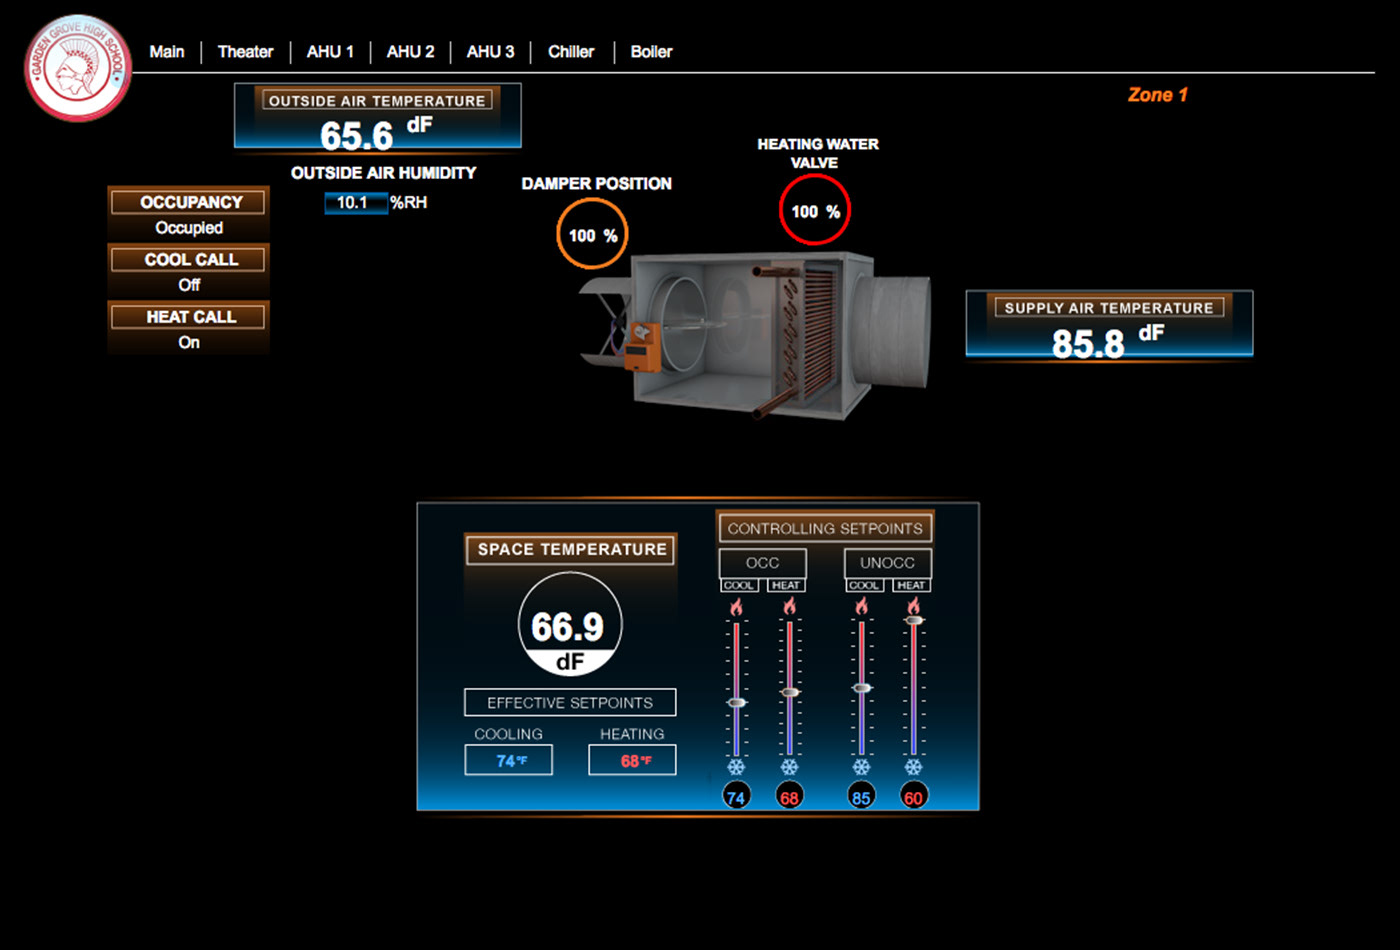Open the Theater page
This screenshot has width=1400, height=950.
(246, 52)
